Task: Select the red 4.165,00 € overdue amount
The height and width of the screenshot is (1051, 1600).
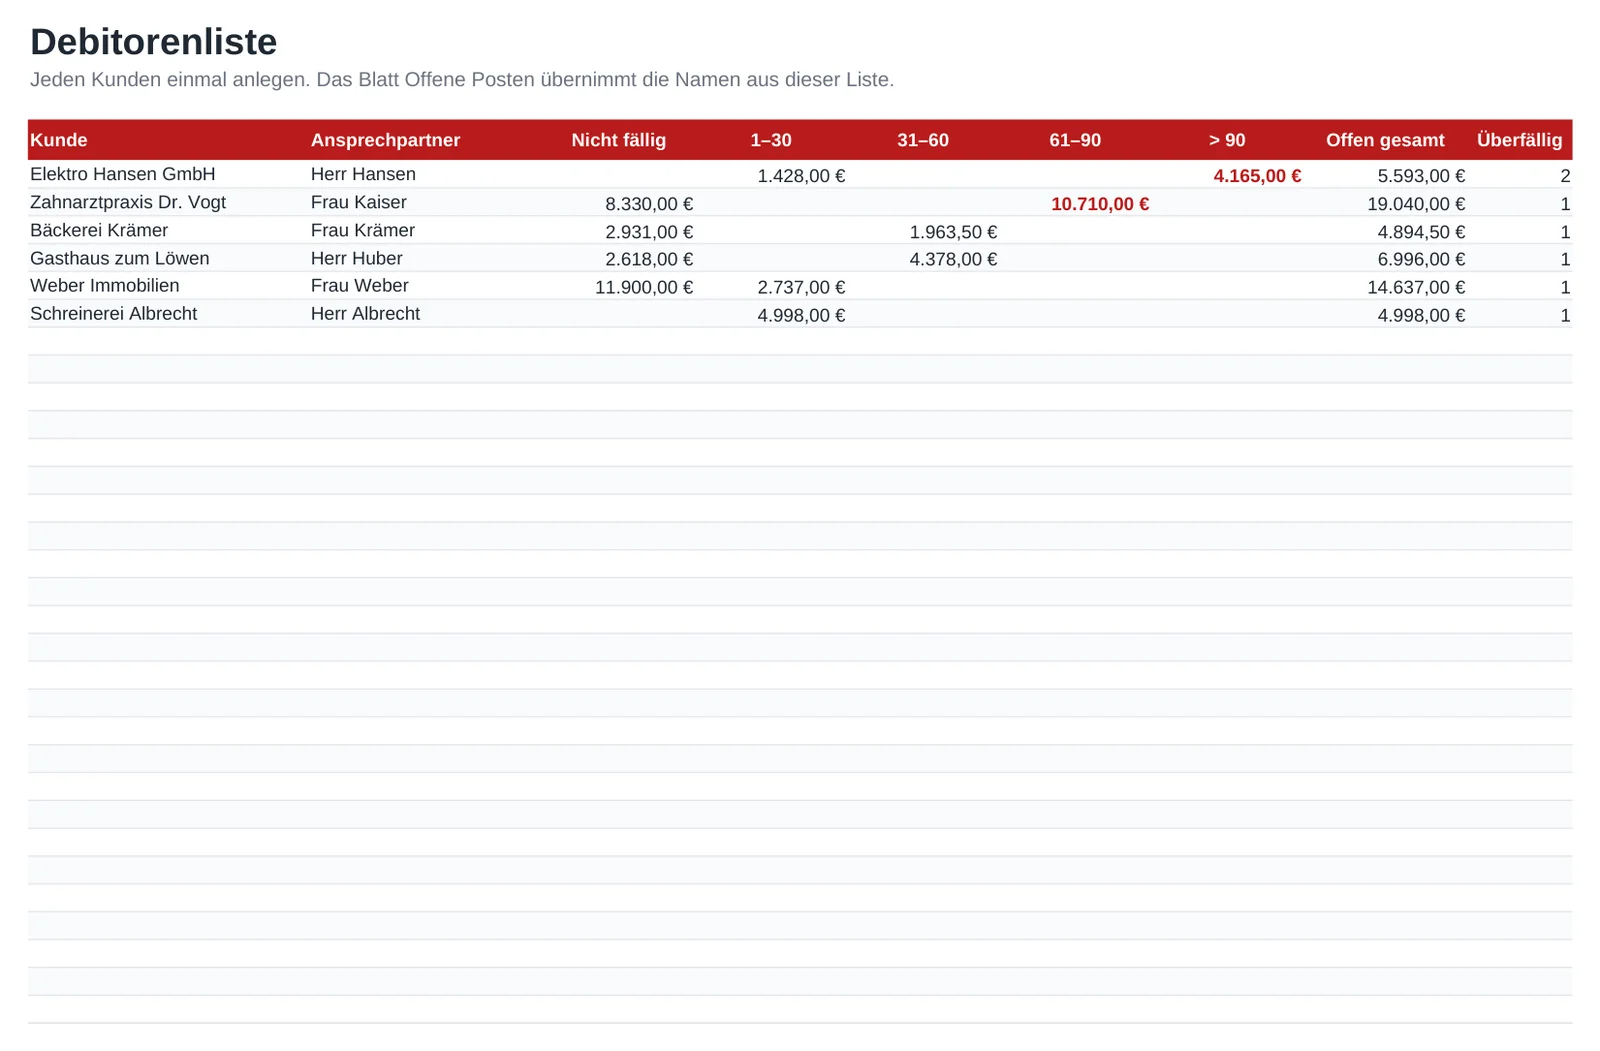Action: click(x=1257, y=176)
